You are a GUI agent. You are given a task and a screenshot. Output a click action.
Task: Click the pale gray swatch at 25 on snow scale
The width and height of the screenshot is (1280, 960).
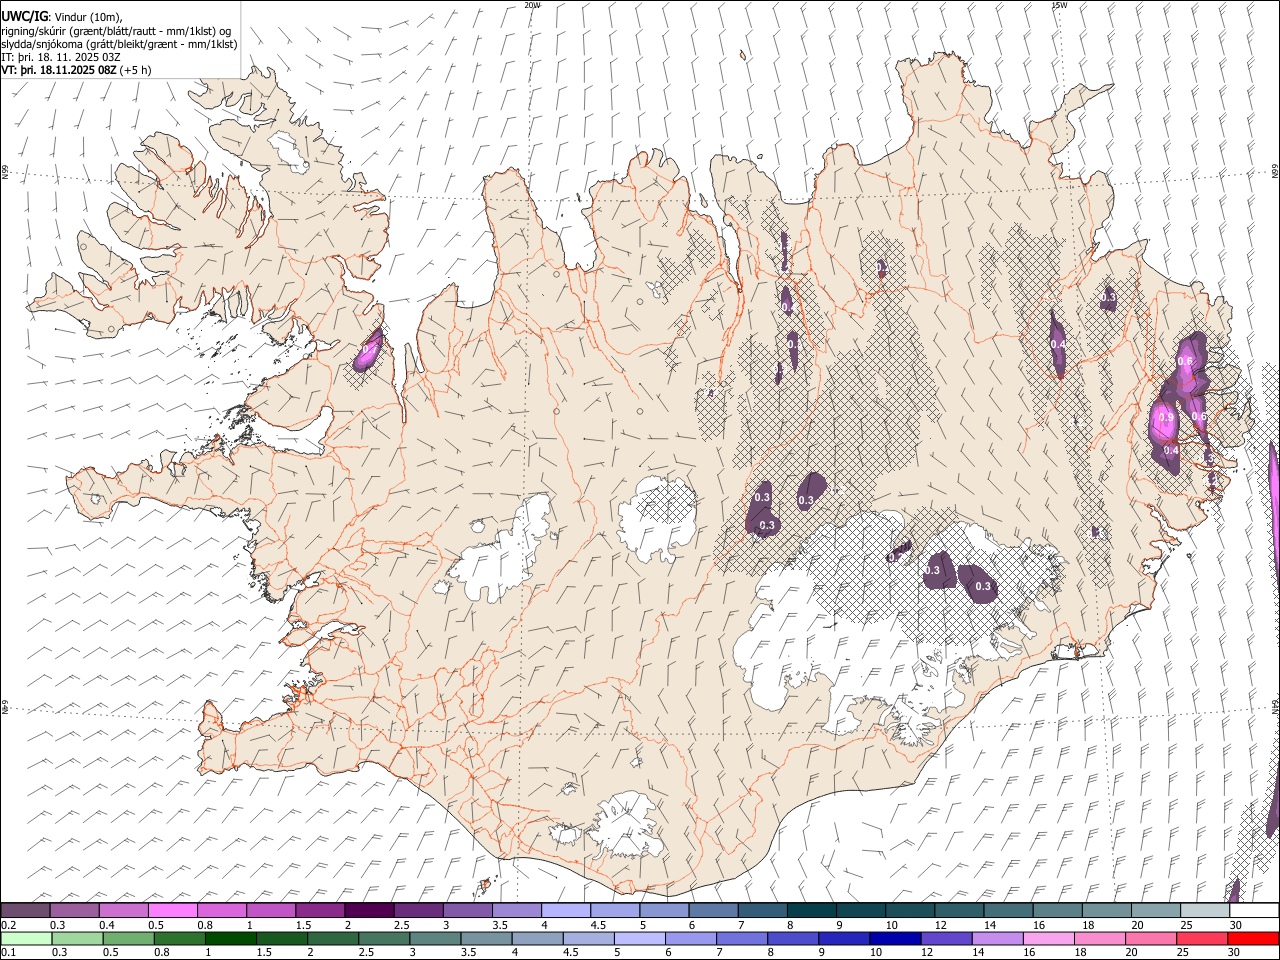(1204, 910)
